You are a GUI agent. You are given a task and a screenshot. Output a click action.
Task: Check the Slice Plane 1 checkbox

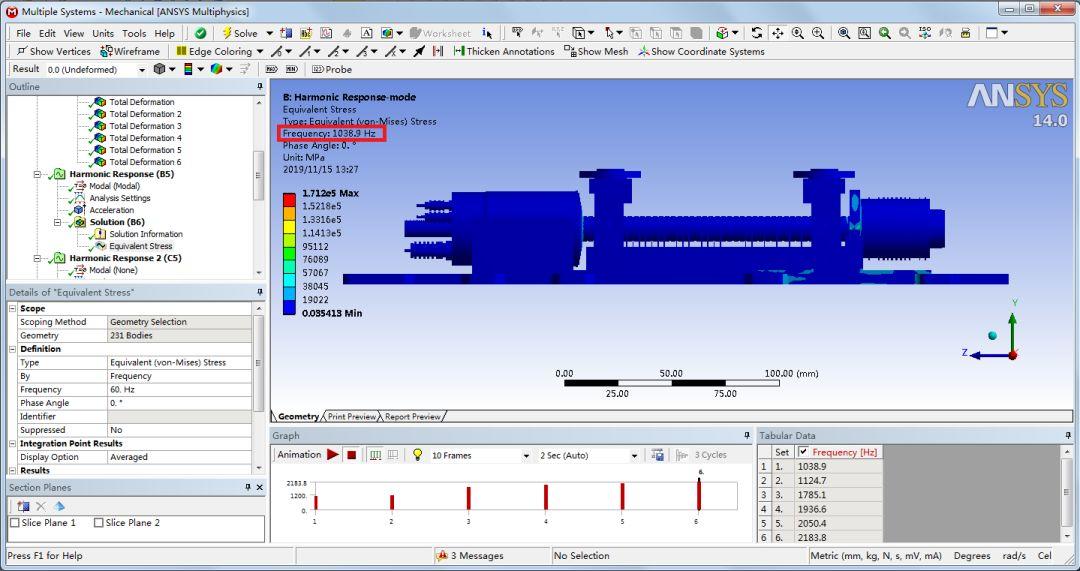(x=14, y=523)
